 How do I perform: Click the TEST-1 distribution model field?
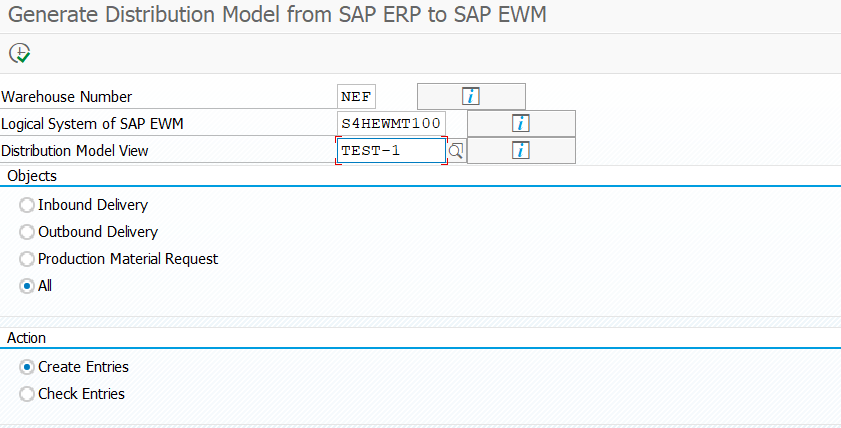pyautogui.click(x=391, y=151)
